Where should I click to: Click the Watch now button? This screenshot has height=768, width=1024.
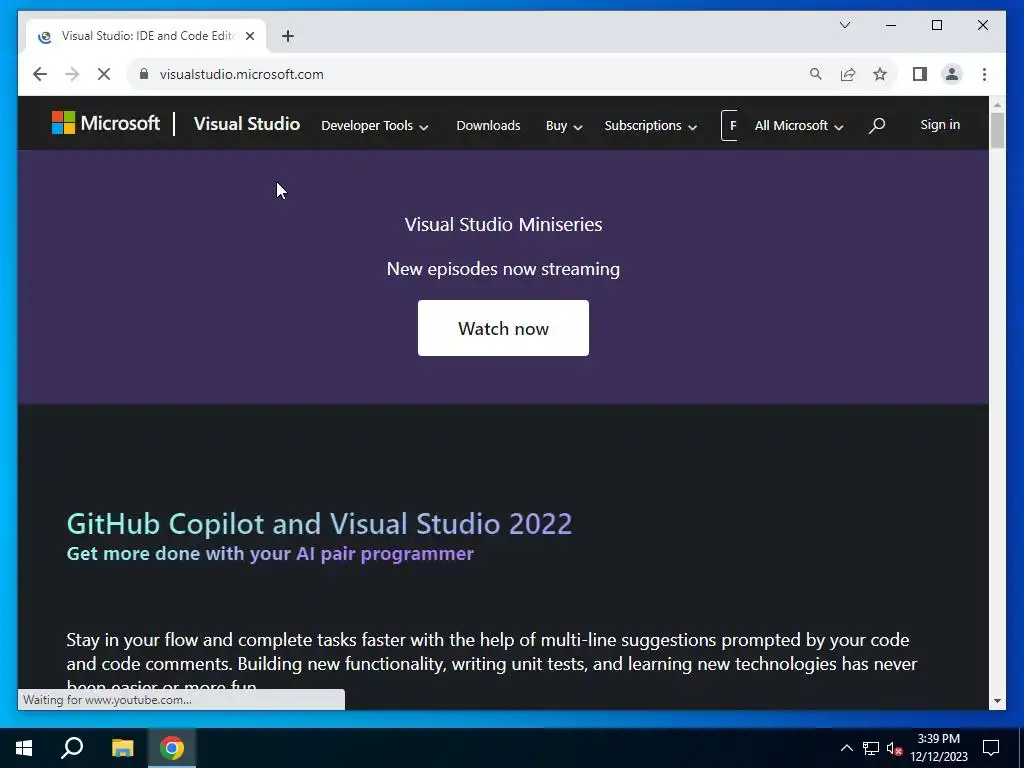click(503, 328)
